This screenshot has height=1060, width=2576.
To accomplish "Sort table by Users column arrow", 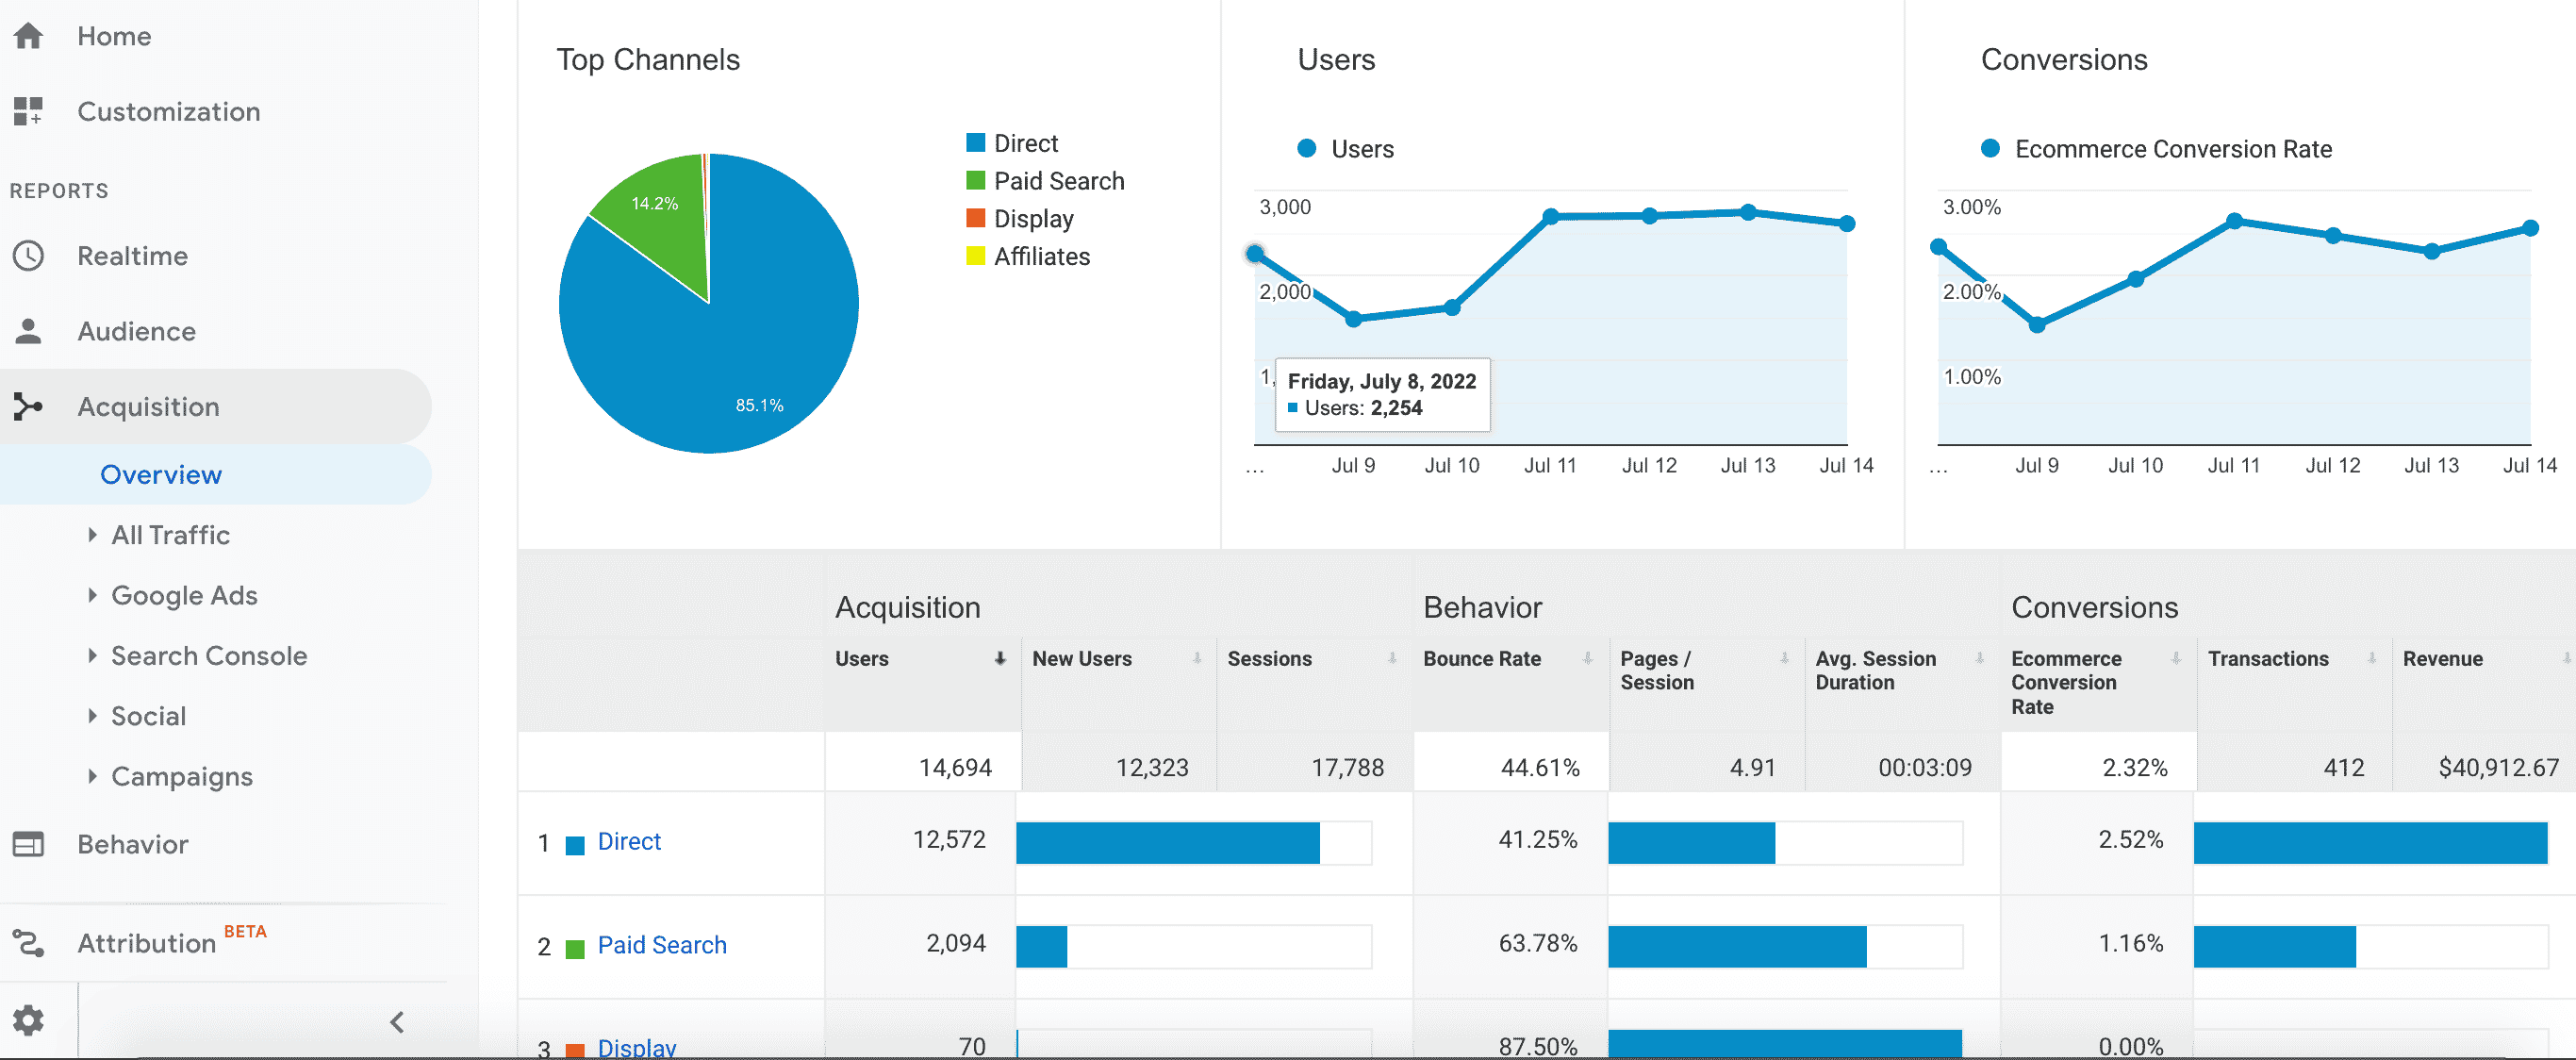I will pyautogui.click(x=999, y=658).
